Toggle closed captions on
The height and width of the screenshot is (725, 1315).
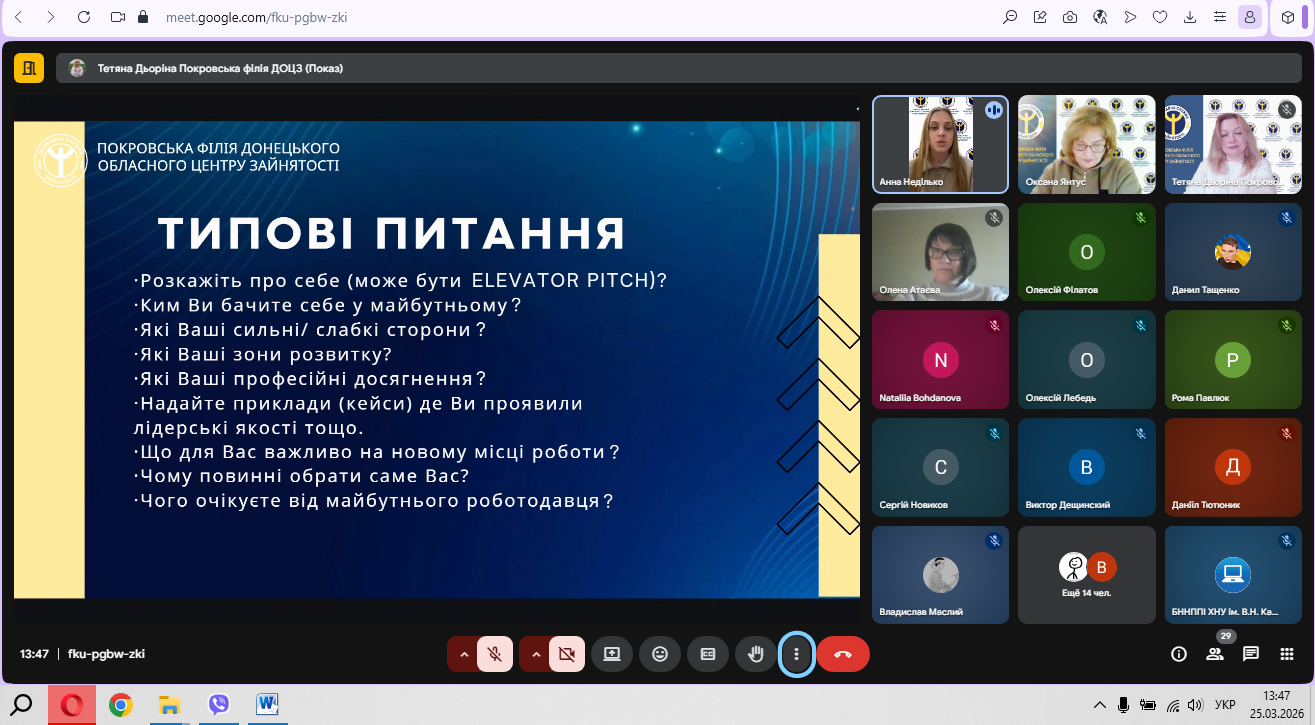[x=708, y=654]
